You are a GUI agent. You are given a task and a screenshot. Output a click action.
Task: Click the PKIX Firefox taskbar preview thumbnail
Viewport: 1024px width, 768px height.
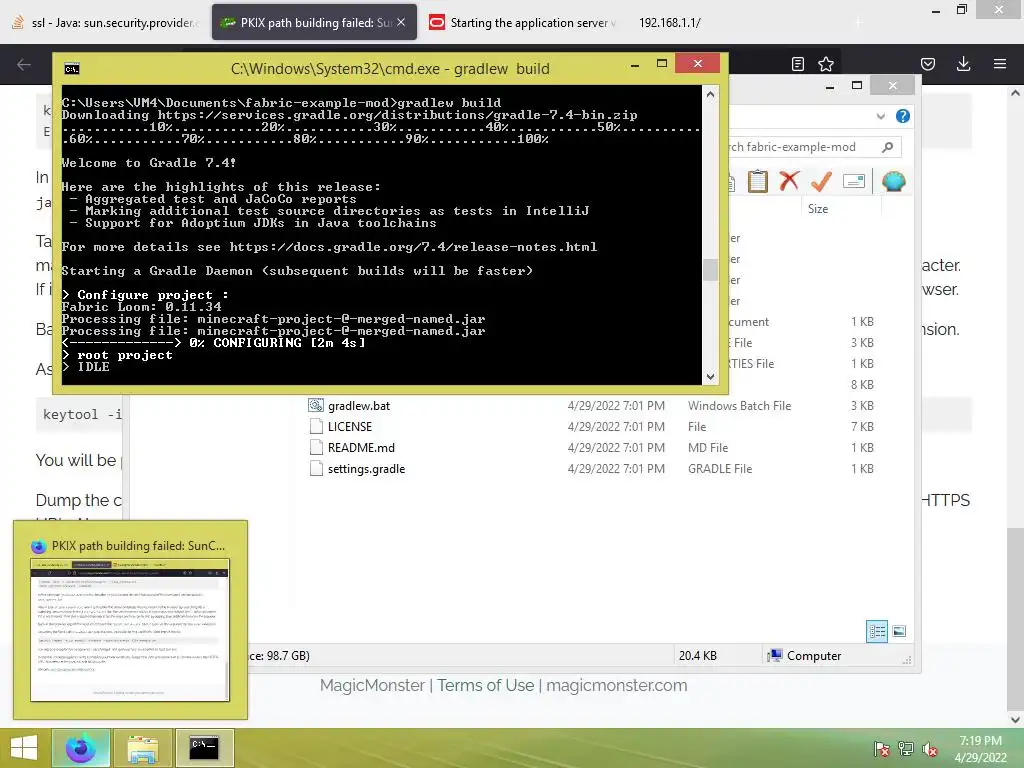point(130,630)
